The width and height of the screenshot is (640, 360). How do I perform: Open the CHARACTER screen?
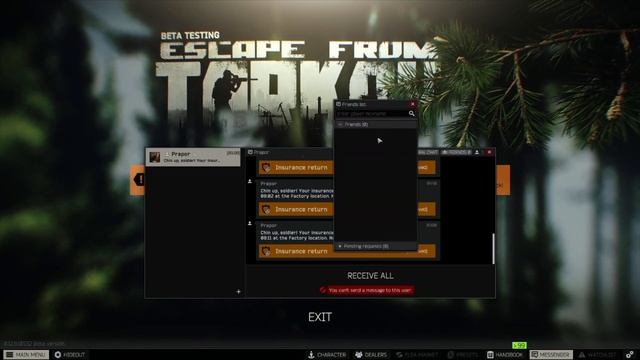pyautogui.click(x=327, y=355)
